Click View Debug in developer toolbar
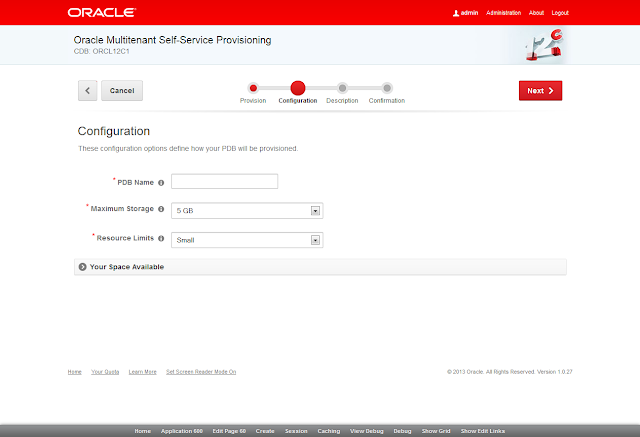 [x=367, y=431]
